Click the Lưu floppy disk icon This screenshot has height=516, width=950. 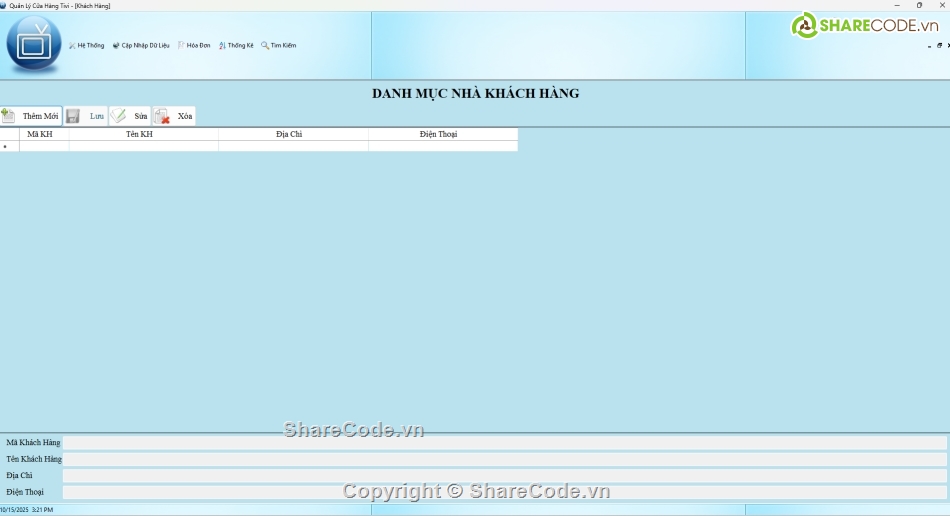tap(73, 116)
